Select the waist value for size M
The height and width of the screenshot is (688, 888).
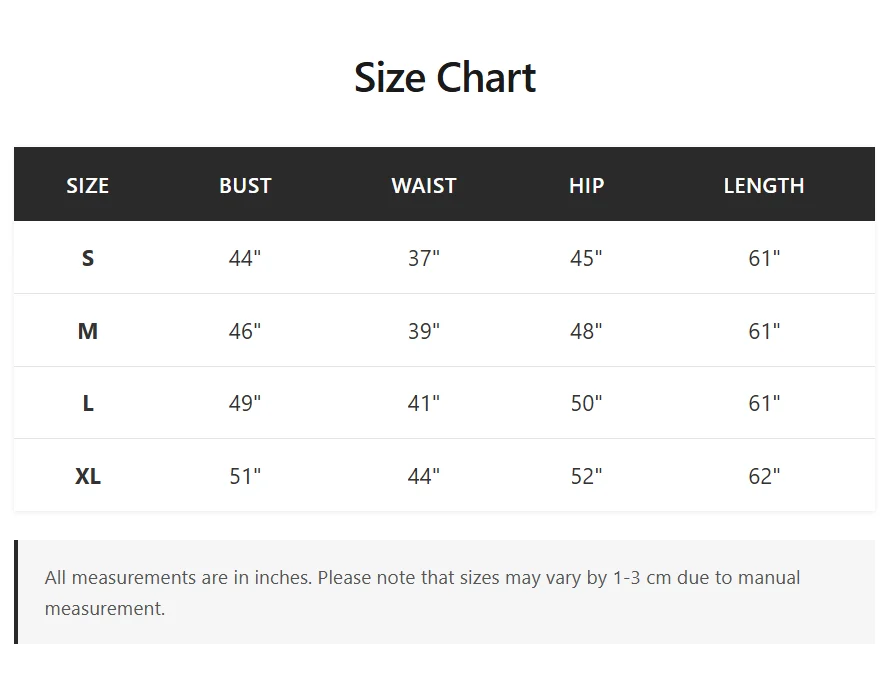(423, 331)
